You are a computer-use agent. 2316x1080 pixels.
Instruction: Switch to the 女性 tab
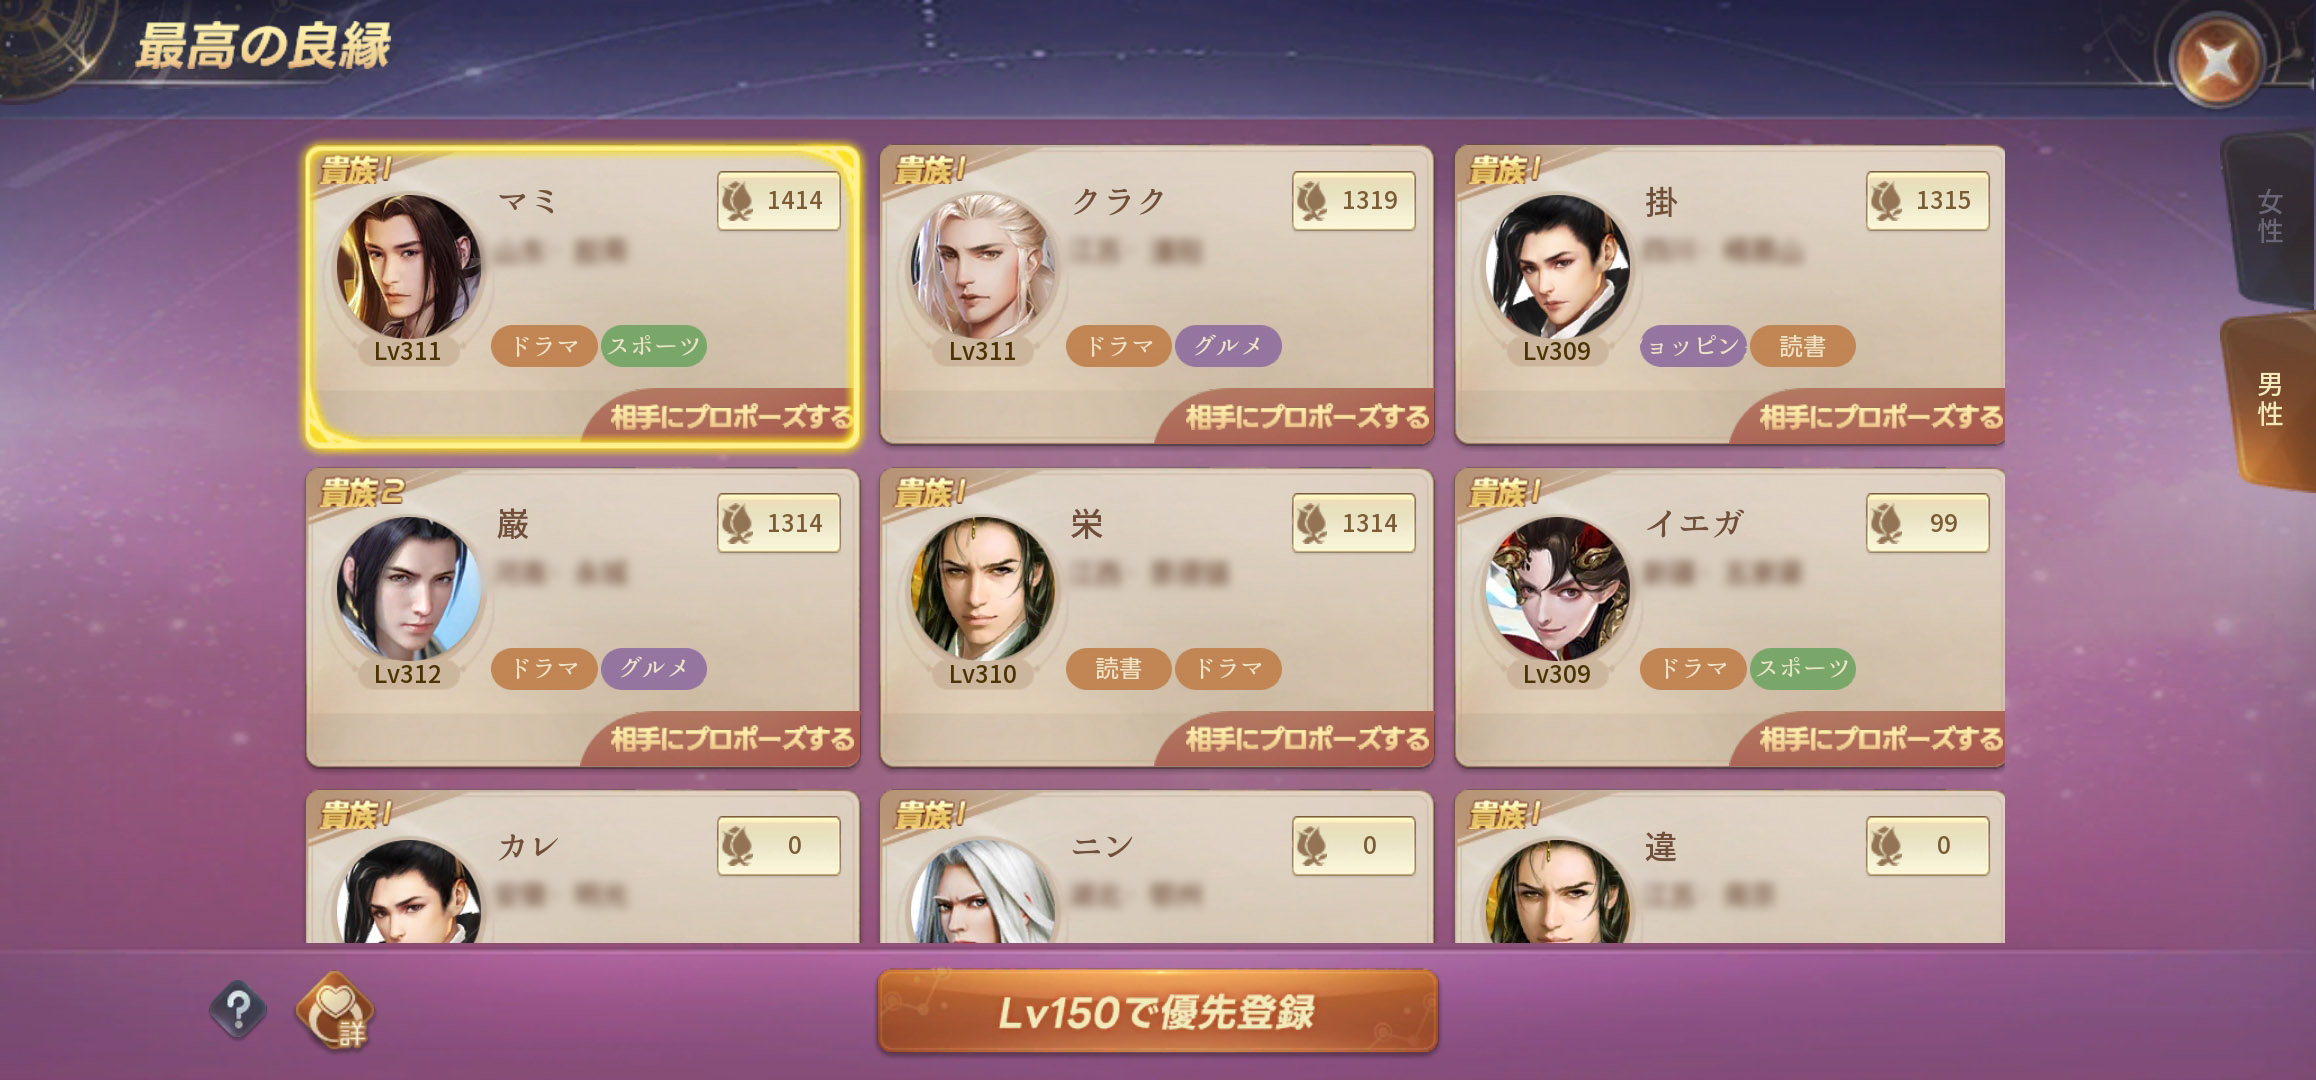[2270, 217]
